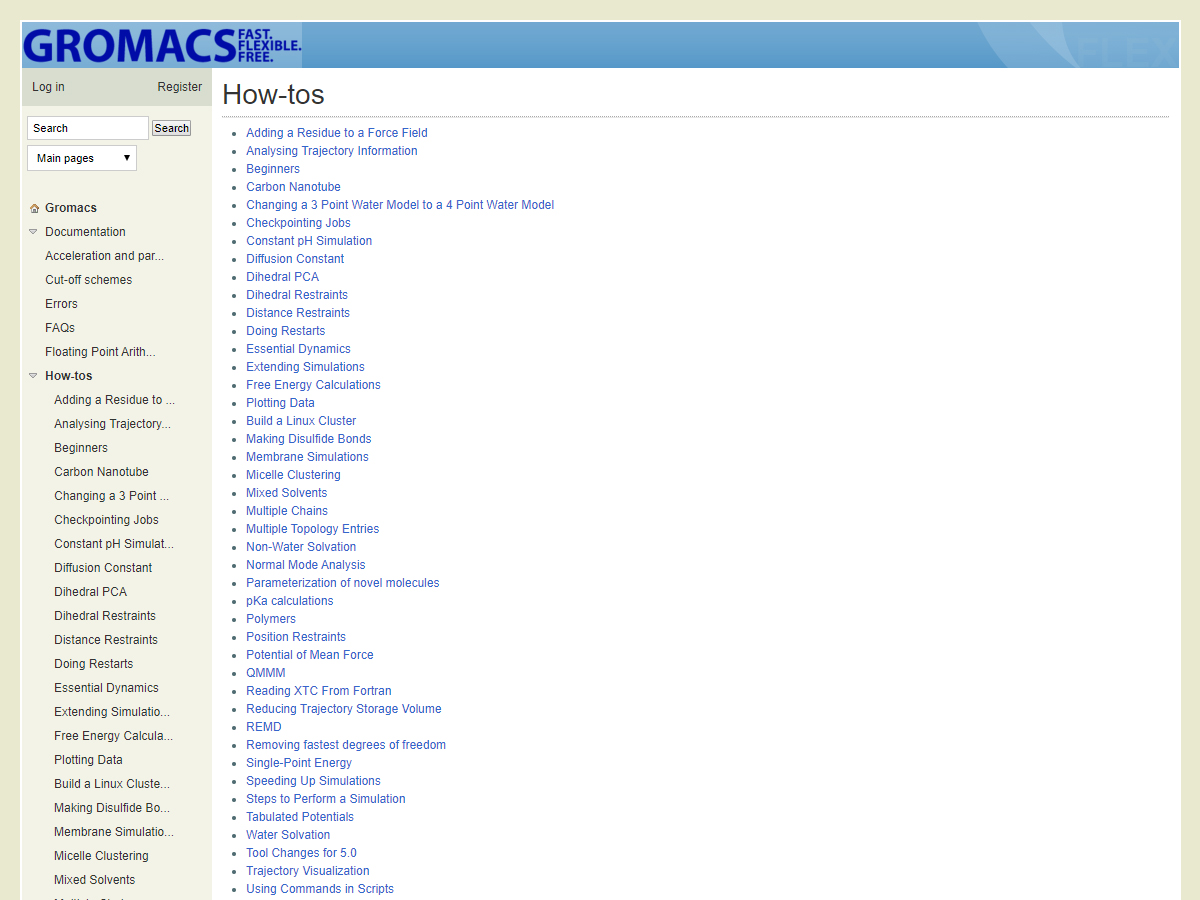Click the Search button

pos(171,128)
